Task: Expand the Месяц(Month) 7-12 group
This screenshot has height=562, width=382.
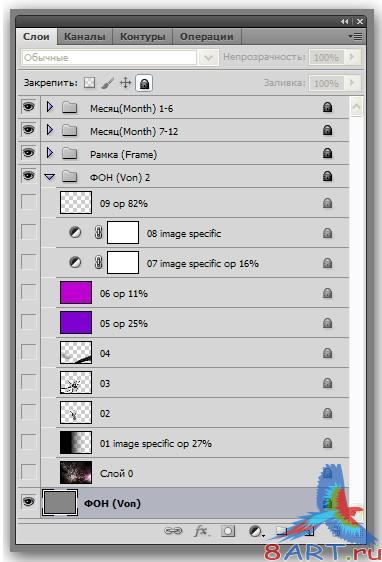Action: 50,130
